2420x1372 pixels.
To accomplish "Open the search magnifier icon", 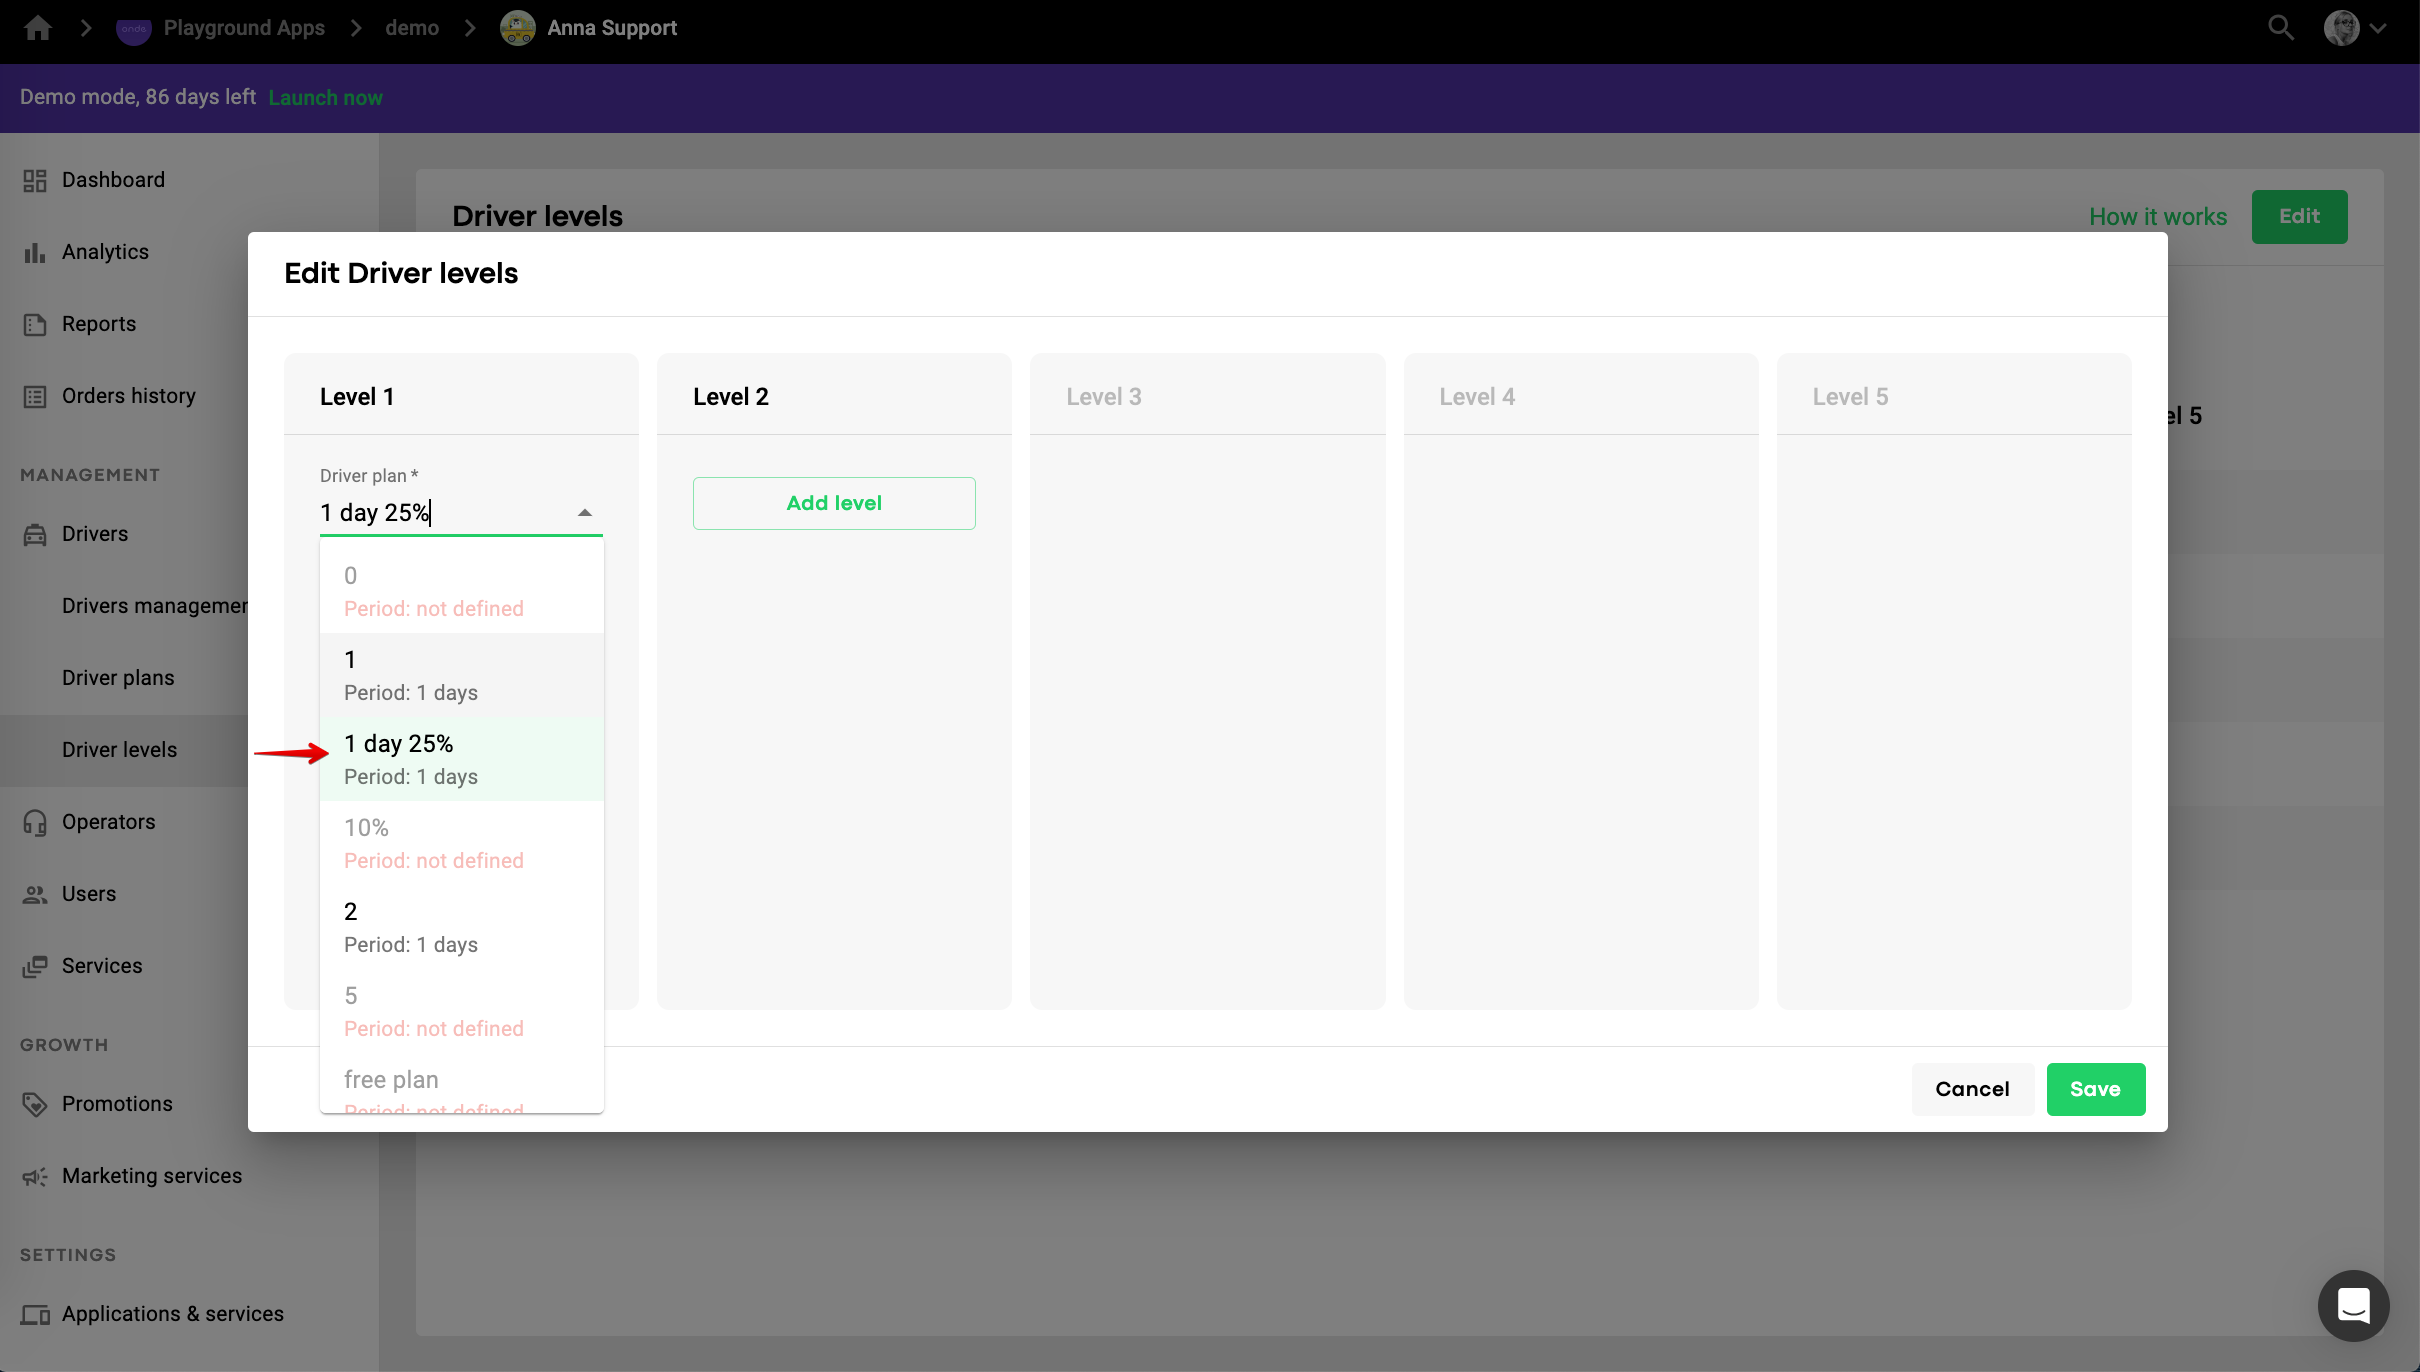I will pyautogui.click(x=2280, y=28).
